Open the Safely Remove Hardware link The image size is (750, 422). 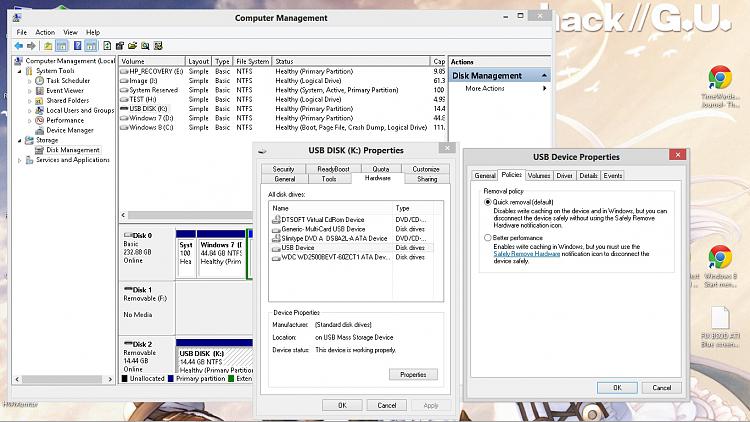(x=527, y=254)
